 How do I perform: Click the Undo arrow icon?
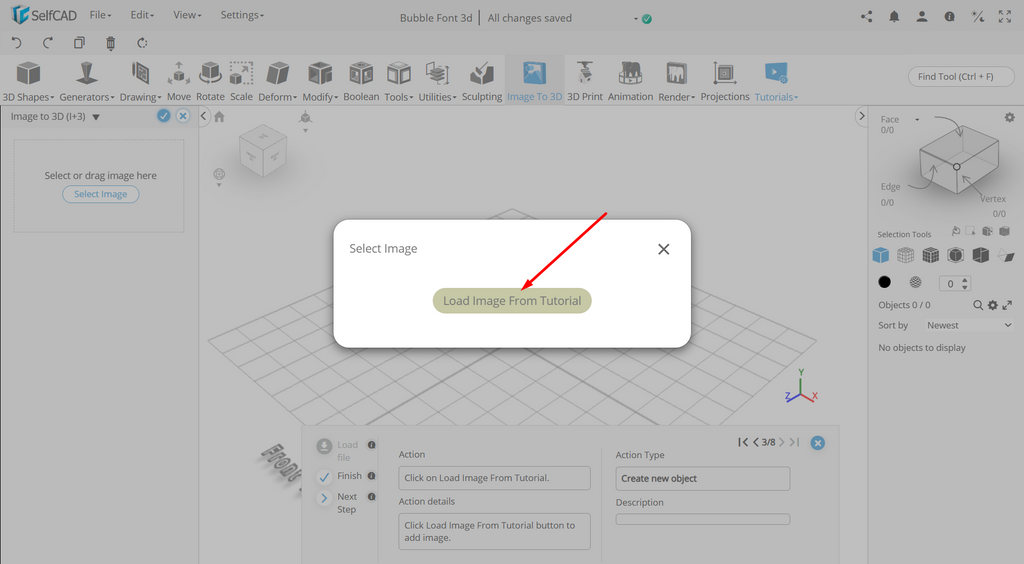pyautogui.click(x=17, y=43)
